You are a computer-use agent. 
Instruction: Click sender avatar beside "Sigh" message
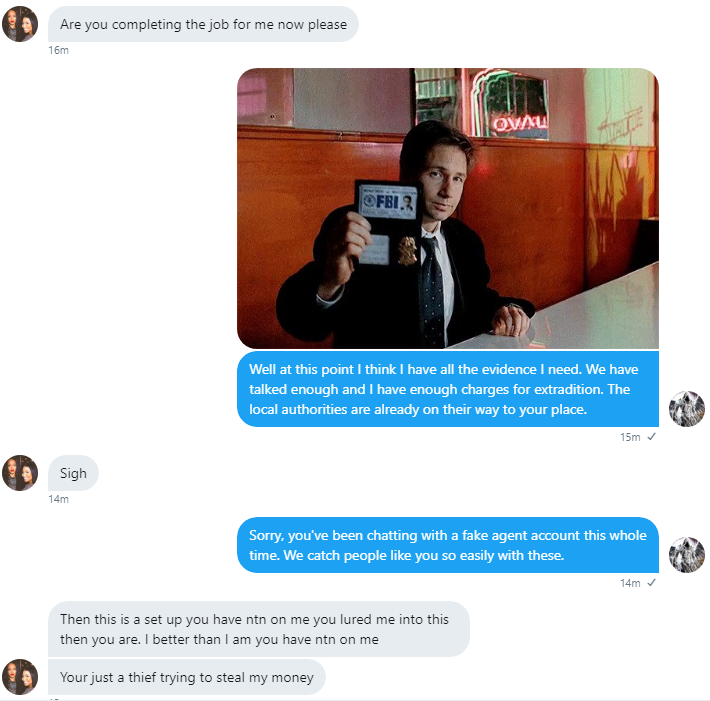(x=20, y=473)
